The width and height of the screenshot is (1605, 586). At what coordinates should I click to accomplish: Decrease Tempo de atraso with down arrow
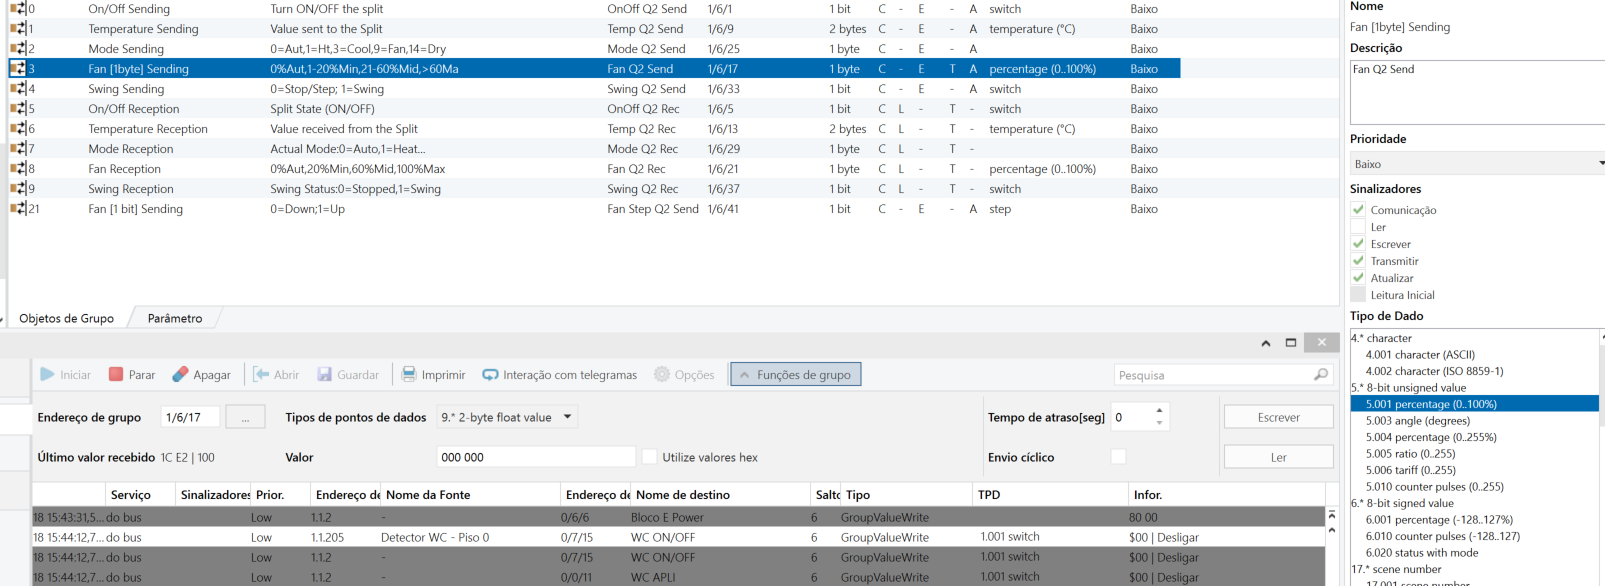[1159, 423]
